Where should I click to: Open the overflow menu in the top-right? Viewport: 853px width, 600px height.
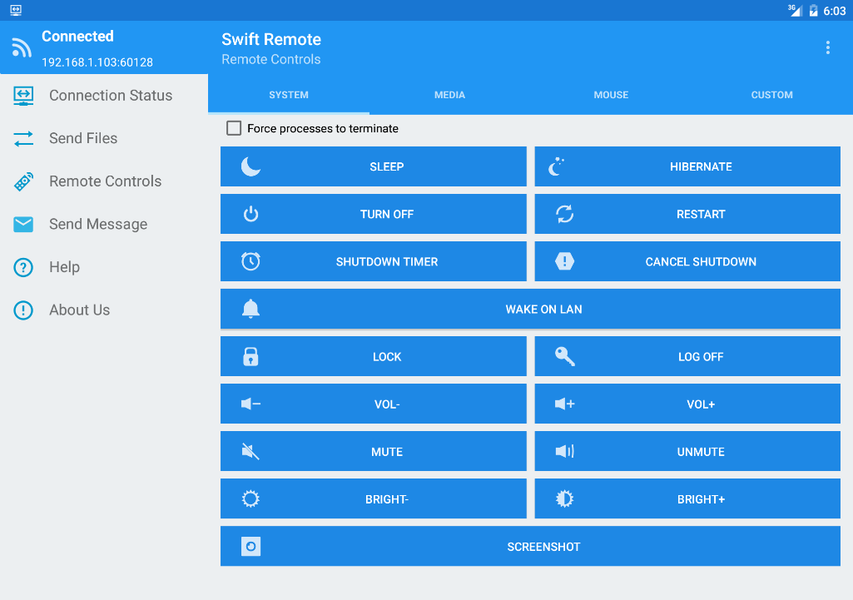pos(827,47)
